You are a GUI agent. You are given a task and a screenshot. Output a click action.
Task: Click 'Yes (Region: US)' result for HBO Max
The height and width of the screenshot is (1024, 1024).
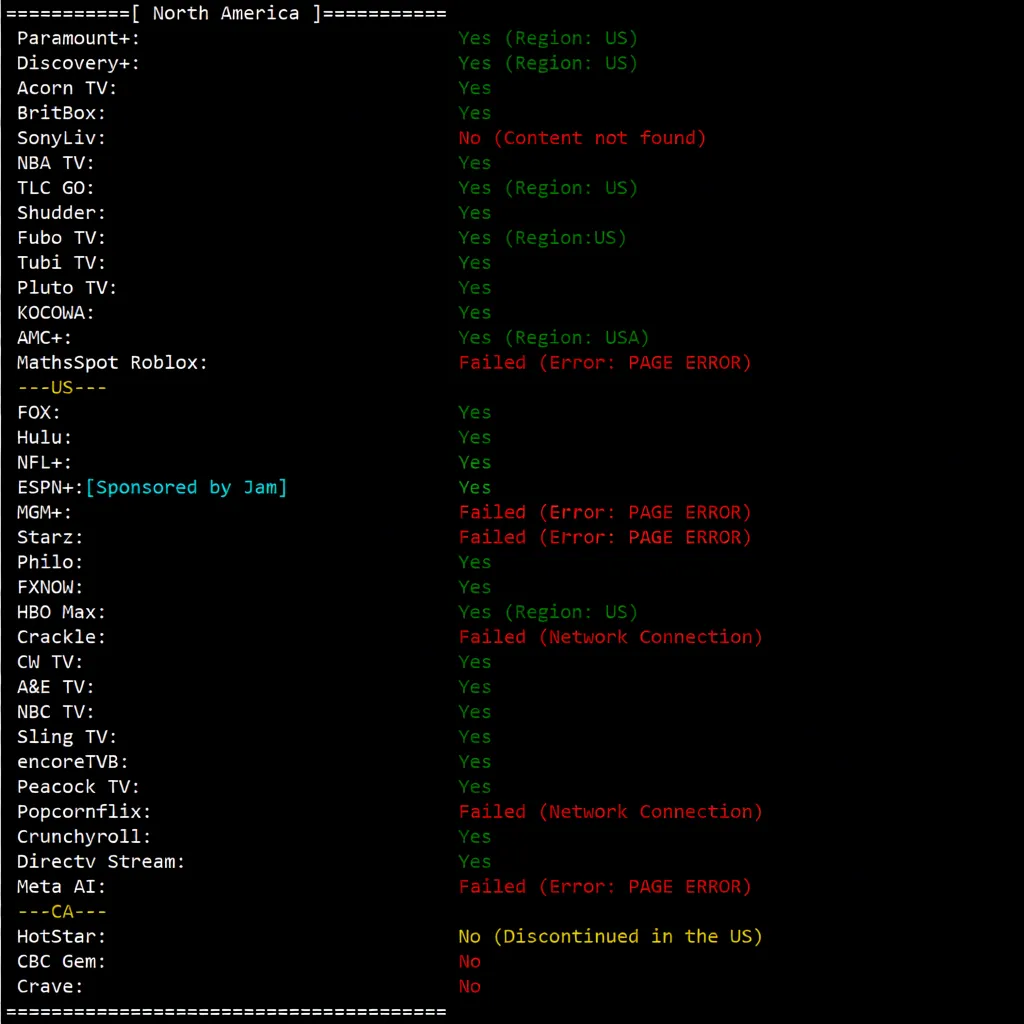548,612
